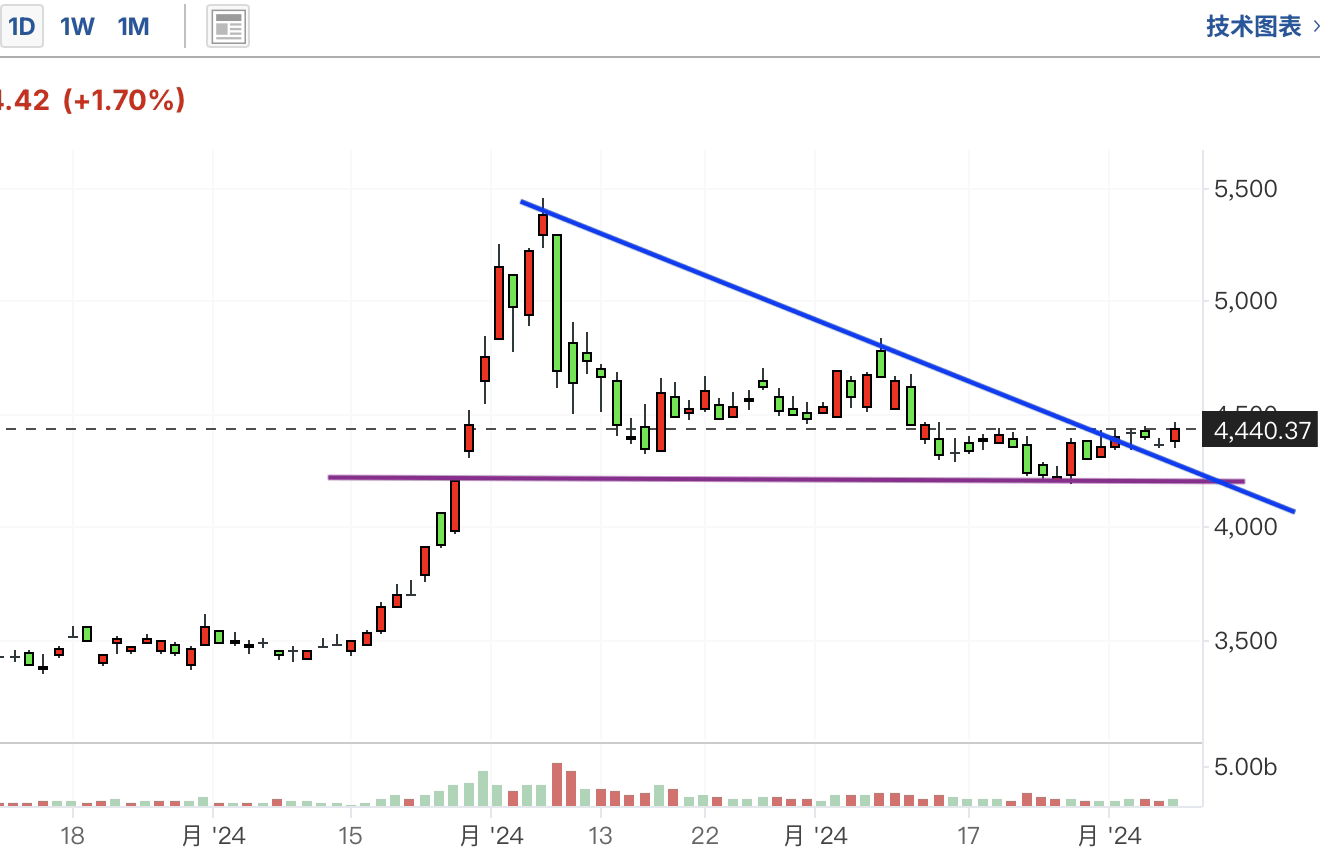Click the 3,500 price axis label
The image size is (1320, 856).
point(1244,641)
